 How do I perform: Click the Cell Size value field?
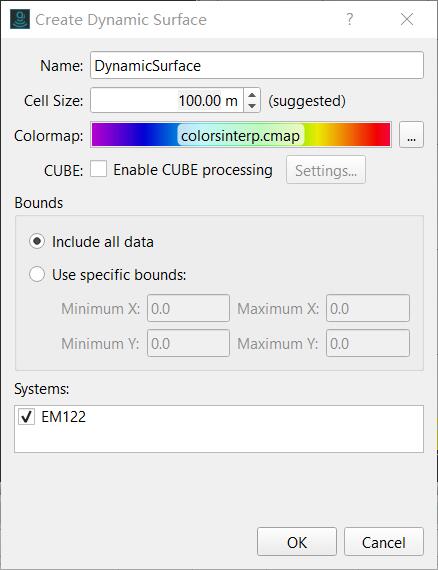[167, 100]
